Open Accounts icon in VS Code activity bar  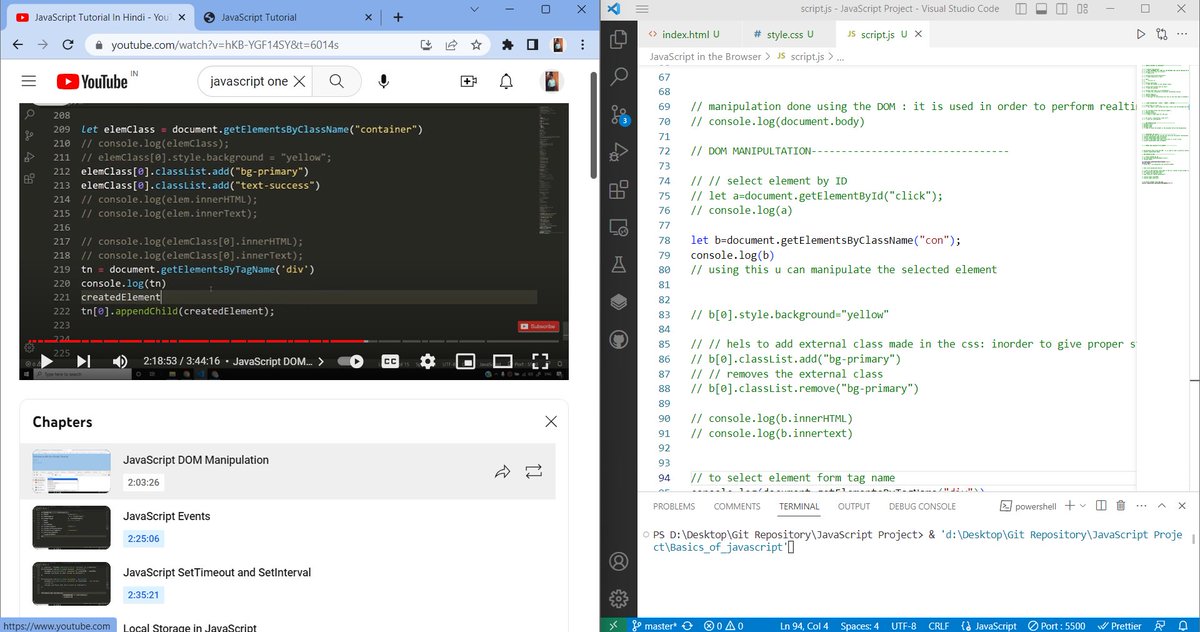click(x=619, y=562)
